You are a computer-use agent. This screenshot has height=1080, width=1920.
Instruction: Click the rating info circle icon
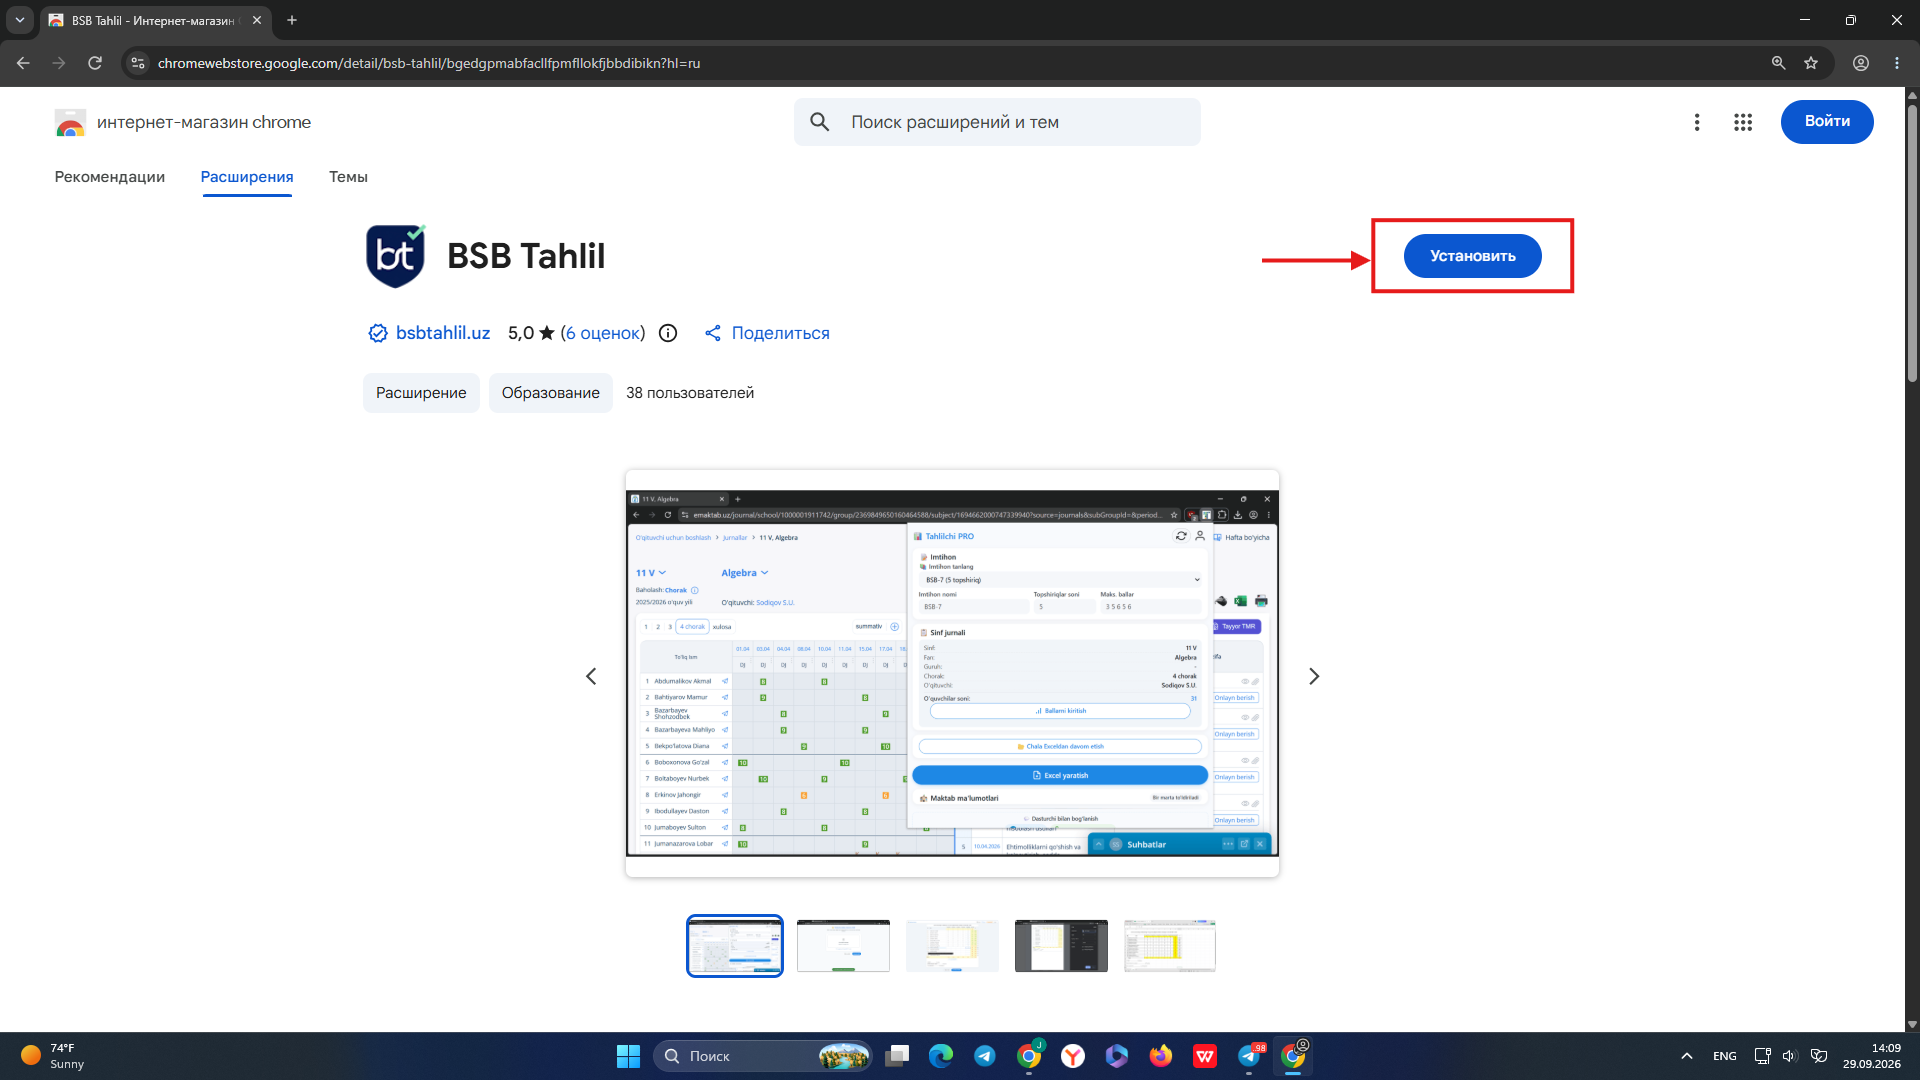668,333
